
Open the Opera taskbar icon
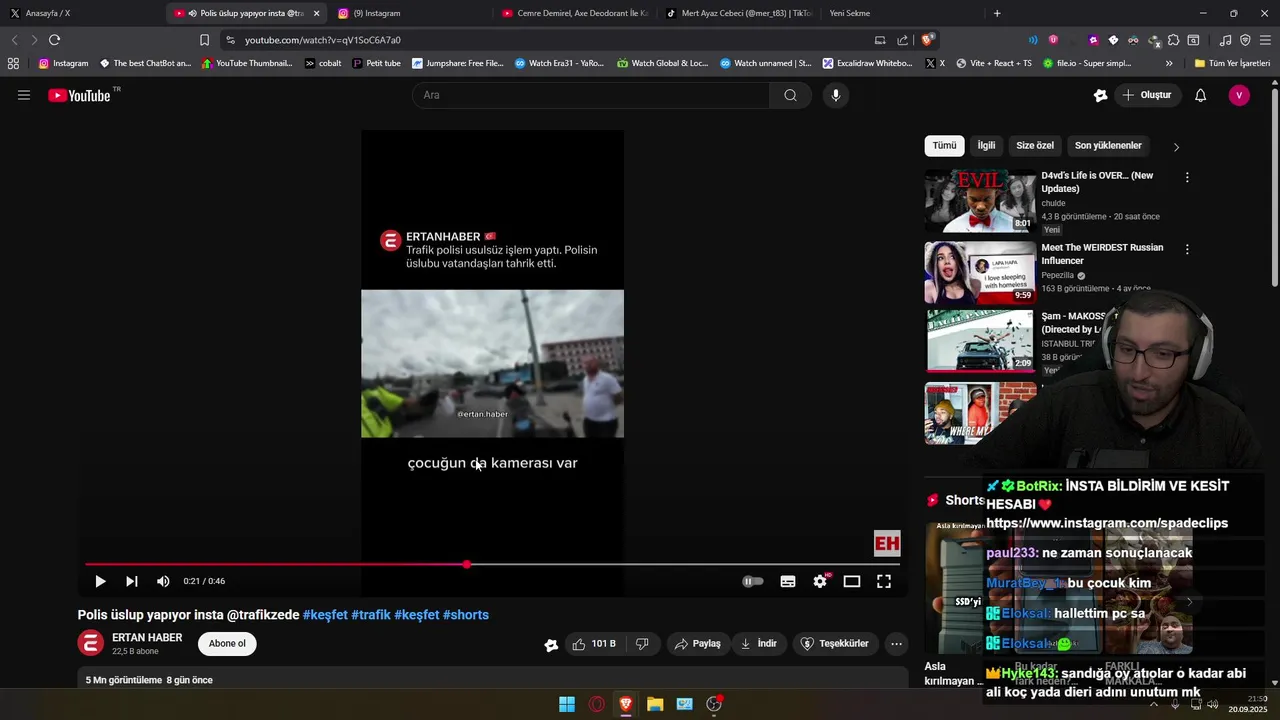(x=597, y=704)
